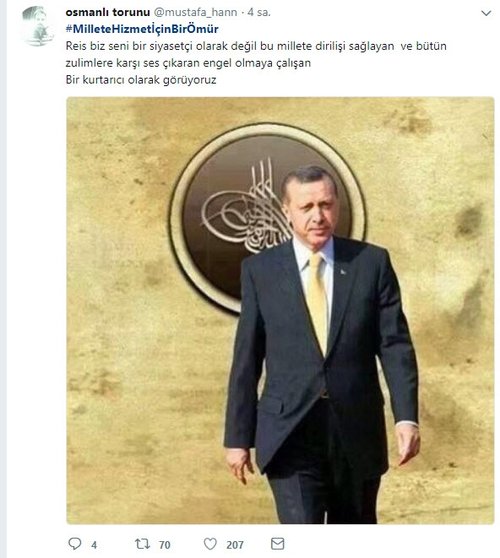
Task: Open the tweet via the '4 sa.' timestamp
Action: (x=259, y=12)
